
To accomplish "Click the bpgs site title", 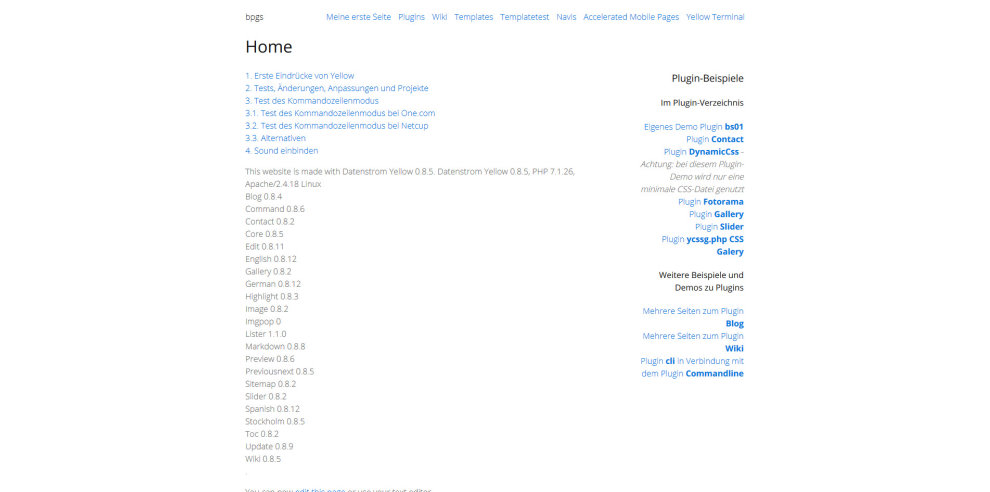I will pyautogui.click(x=254, y=17).
